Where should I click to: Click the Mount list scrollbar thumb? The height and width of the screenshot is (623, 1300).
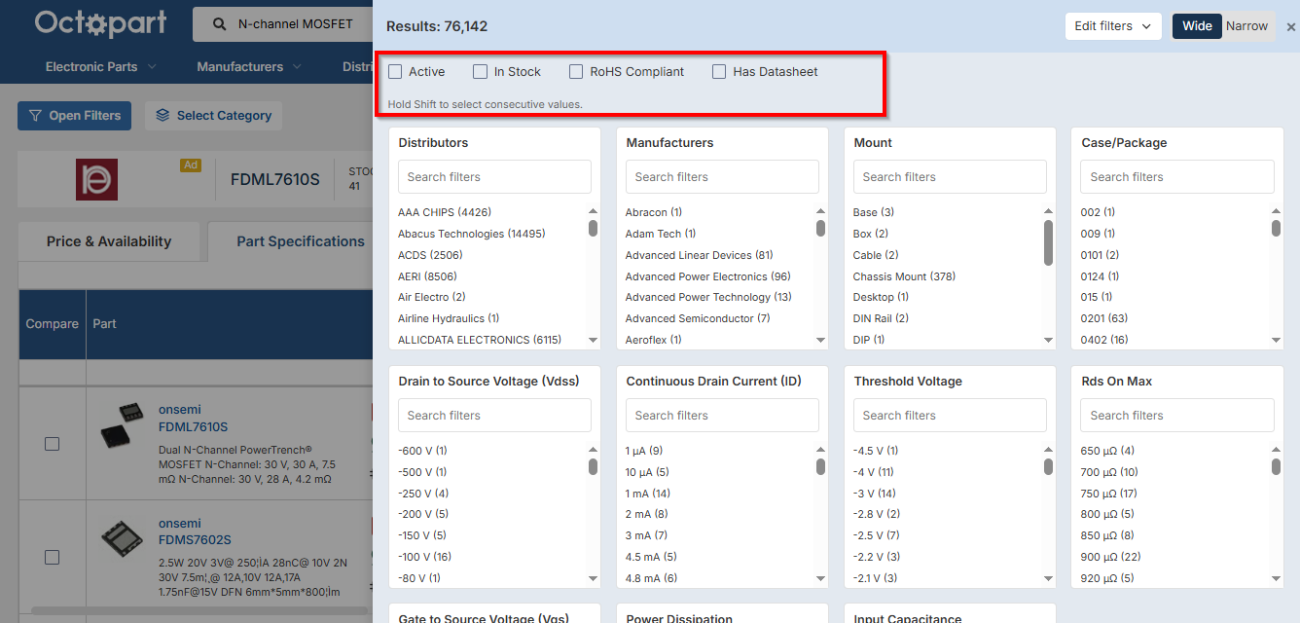pyautogui.click(x=1049, y=243)
